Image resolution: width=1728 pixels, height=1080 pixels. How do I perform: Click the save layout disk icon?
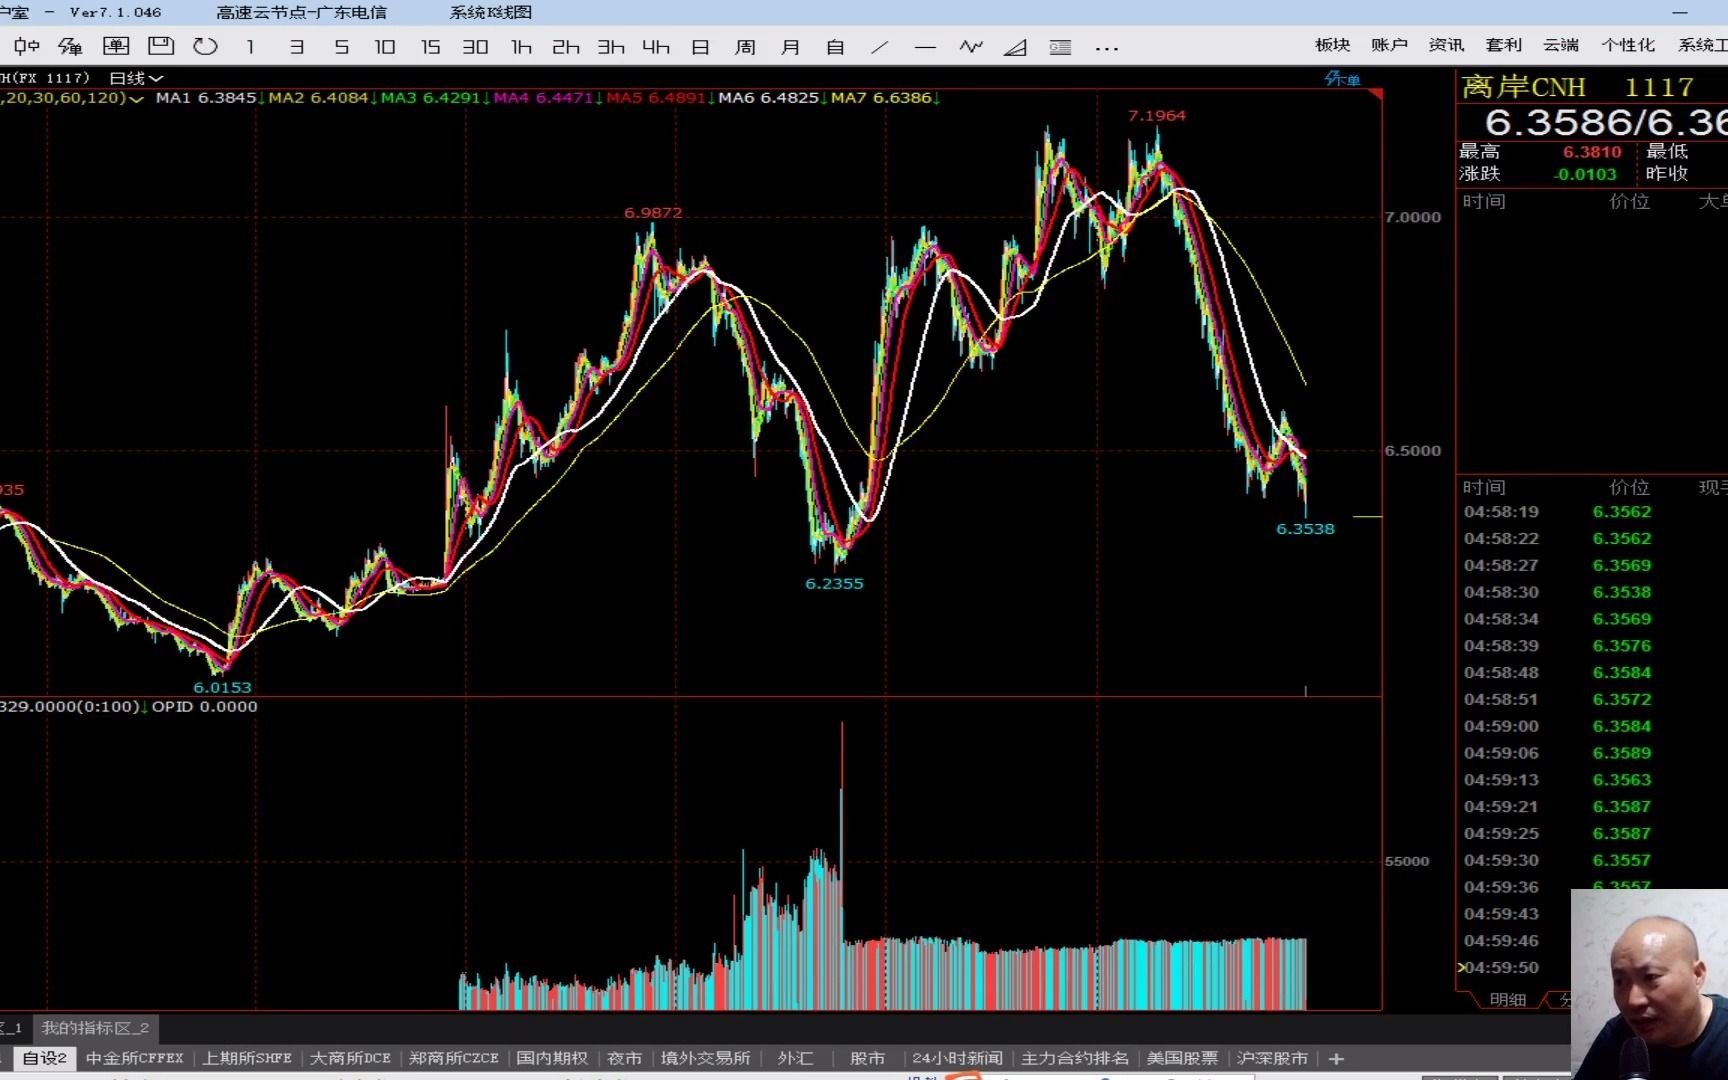(x=161, y=46)
